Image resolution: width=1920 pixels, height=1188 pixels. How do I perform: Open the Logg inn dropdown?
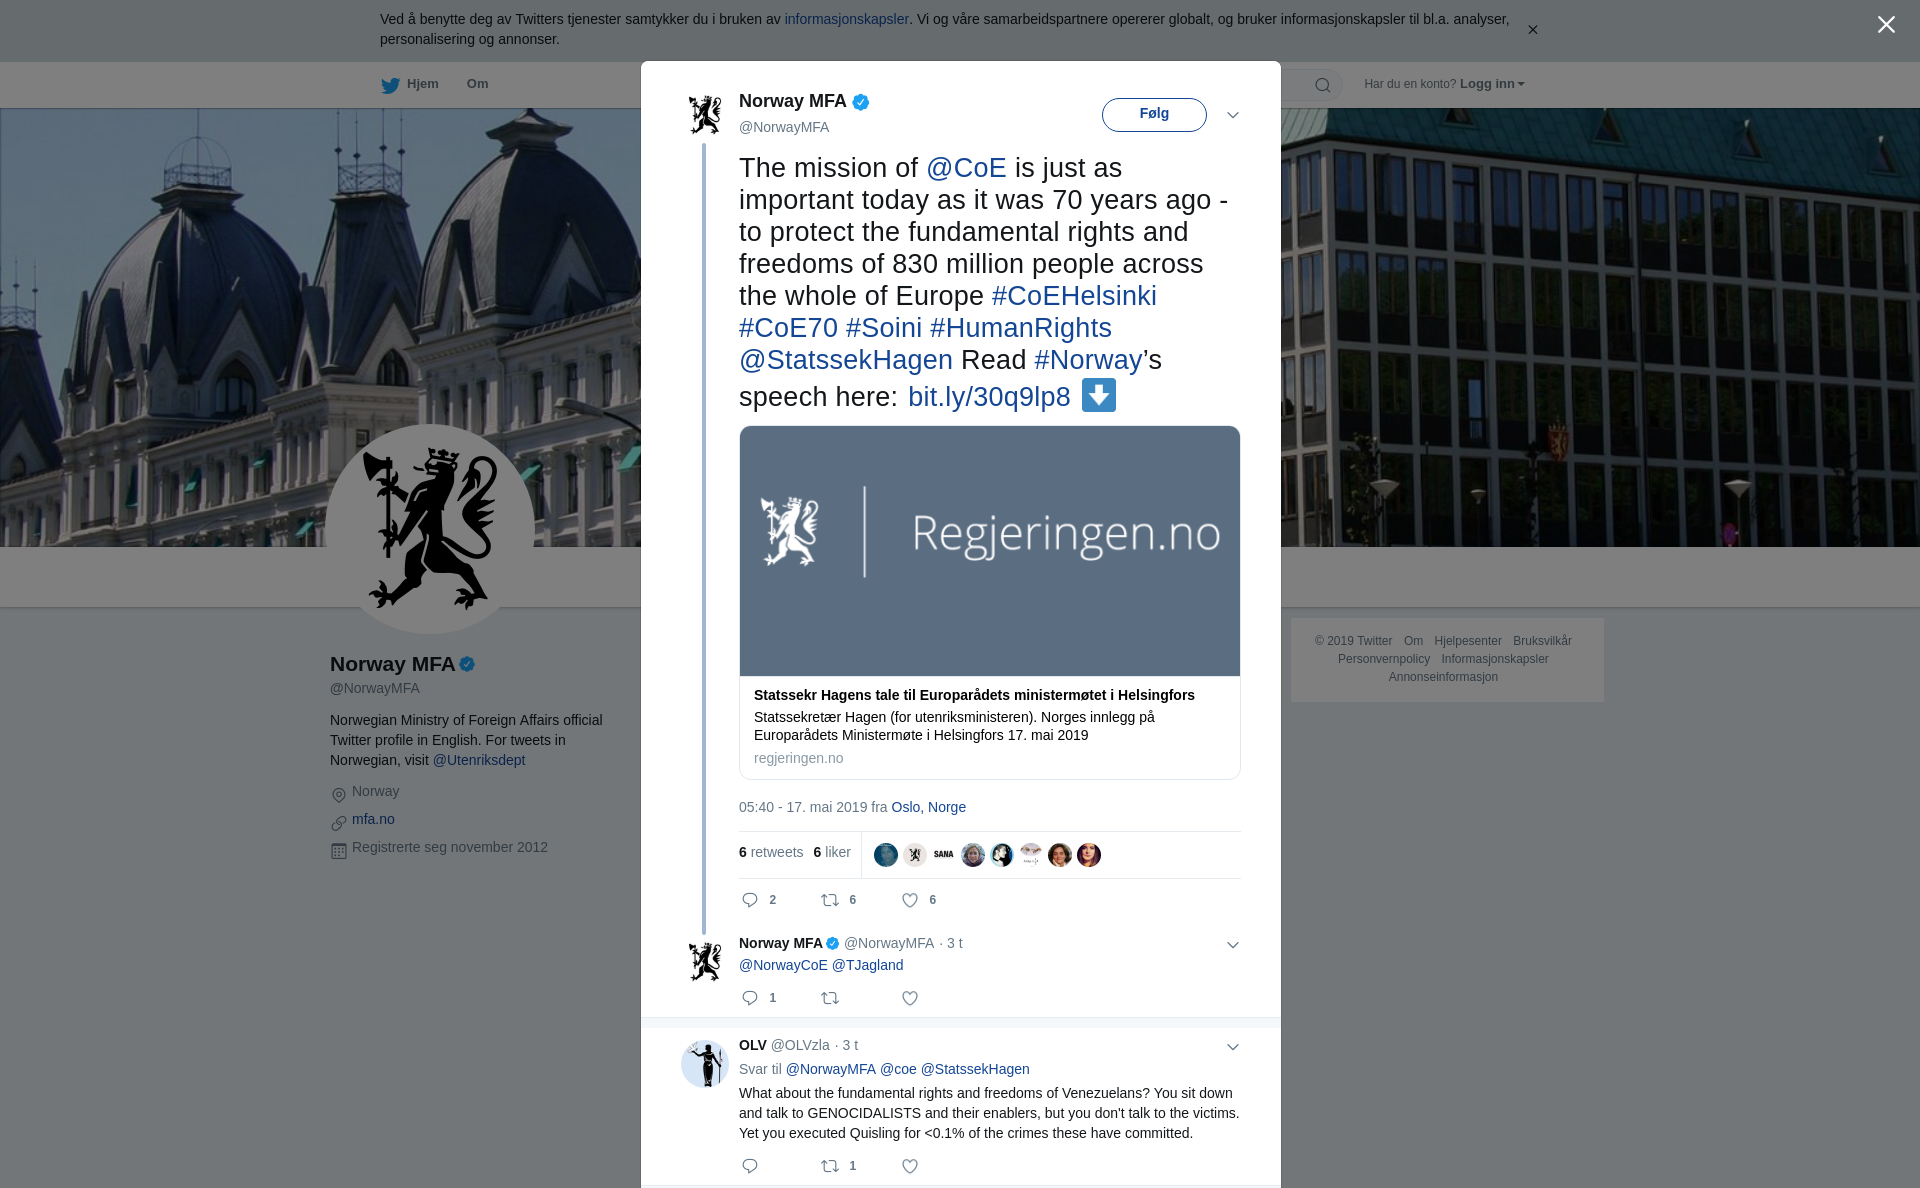(x=1492, y=84)
